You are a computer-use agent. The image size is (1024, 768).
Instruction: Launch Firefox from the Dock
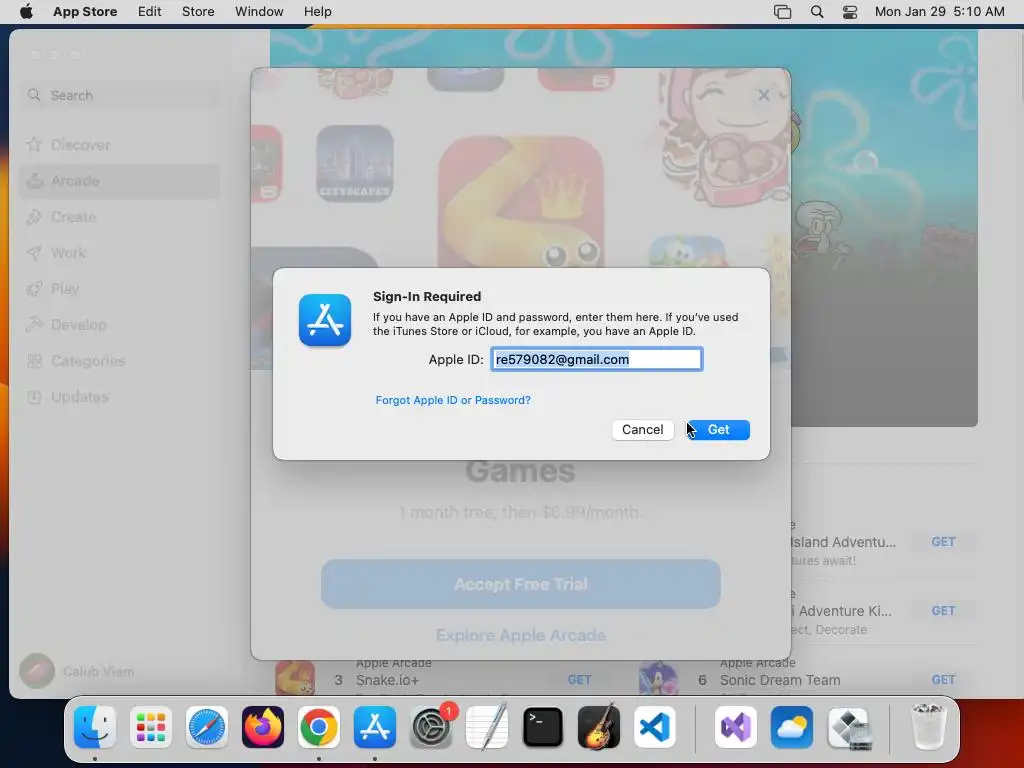pos(263,727)
